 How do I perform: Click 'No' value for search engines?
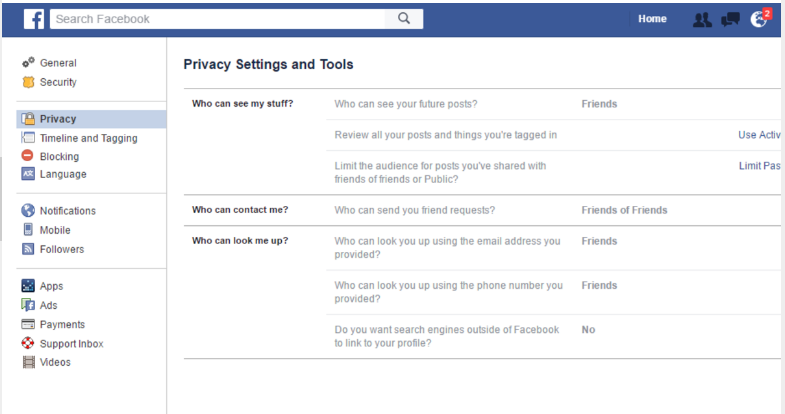coord(588,330)
